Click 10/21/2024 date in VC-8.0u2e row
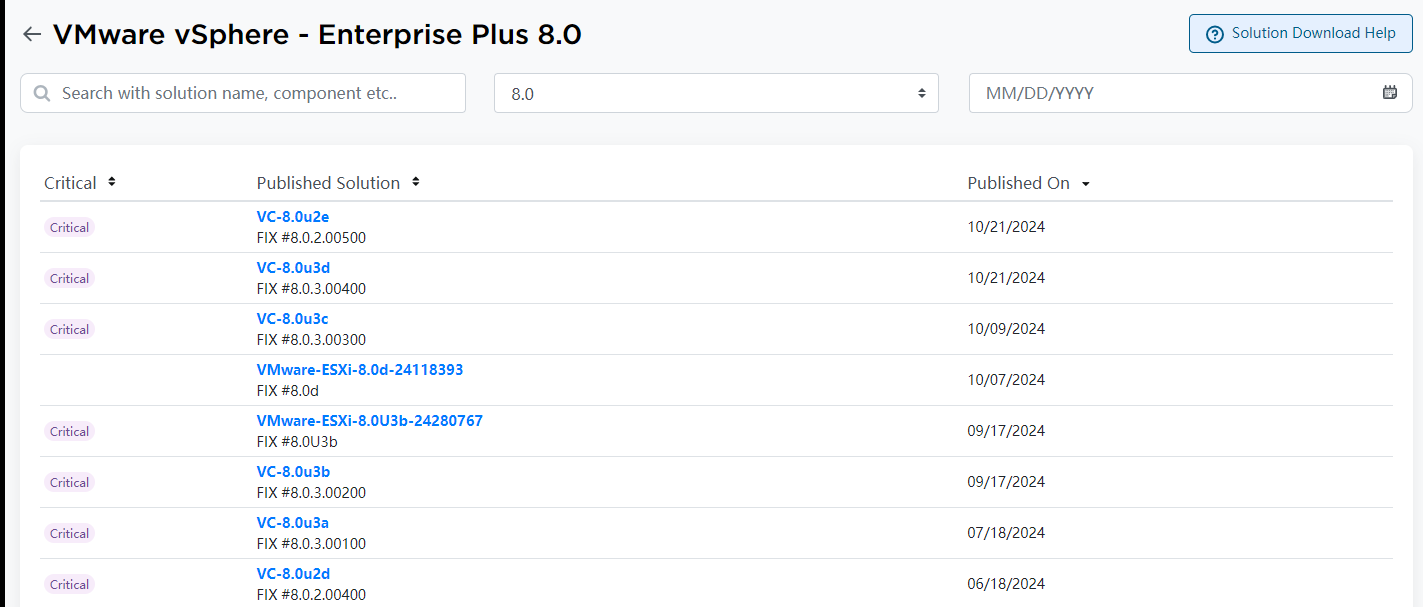1423x607 pixels. pos(1006,227)
